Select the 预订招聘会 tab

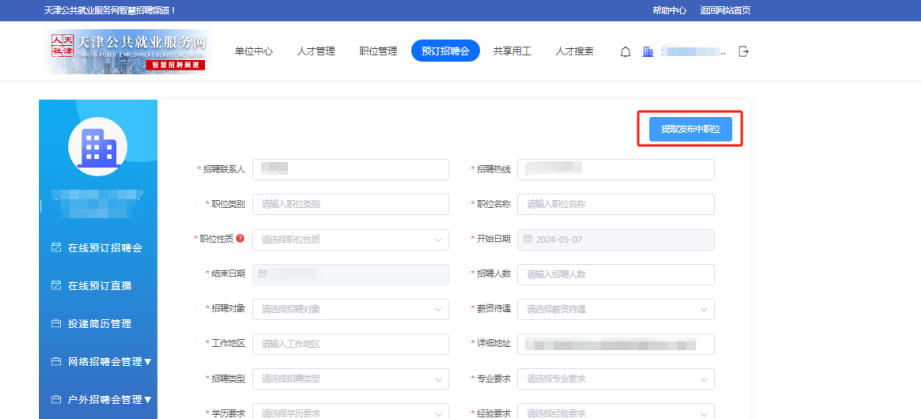tap(445, 51)
